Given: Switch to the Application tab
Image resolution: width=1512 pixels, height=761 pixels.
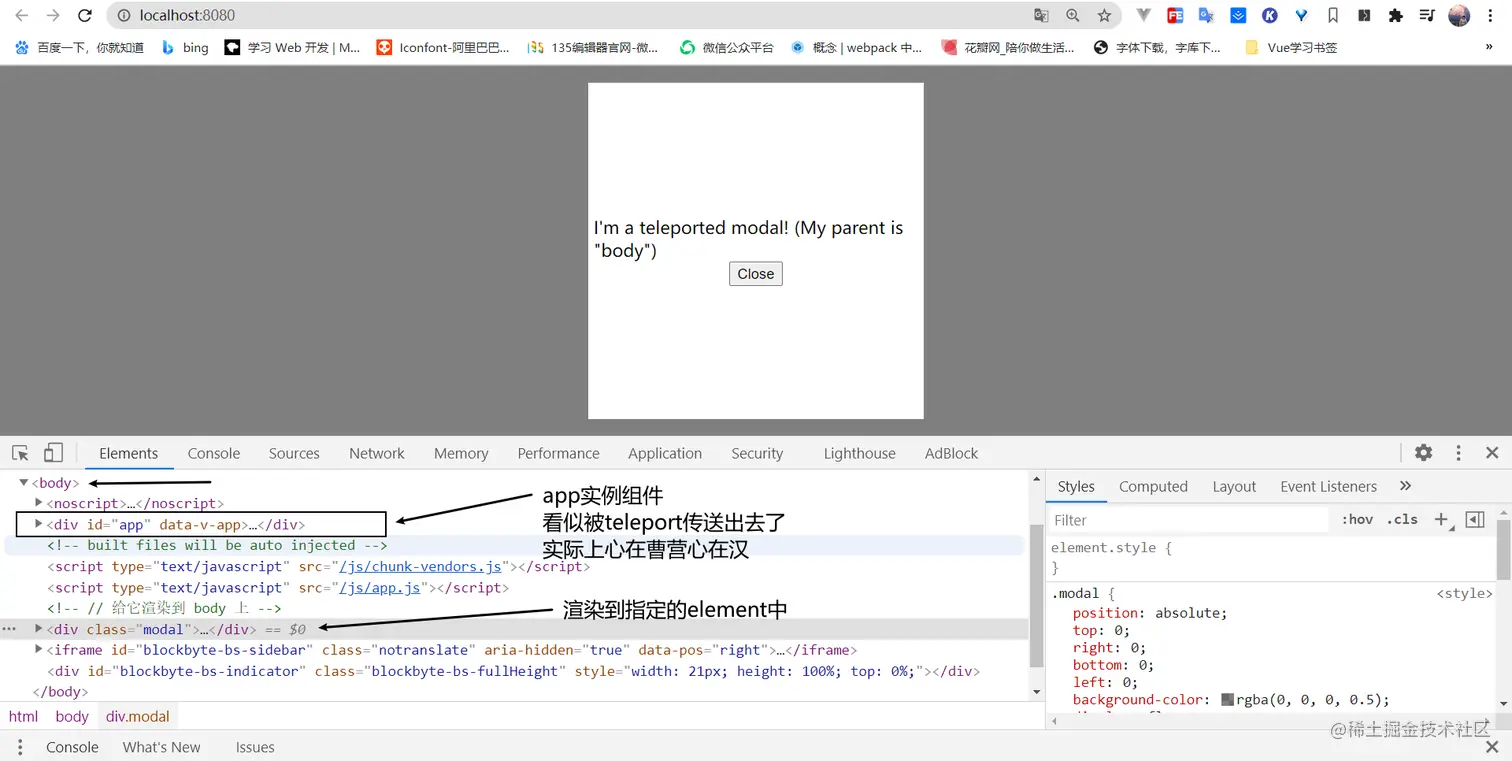Looking at the screenshot, I should click(665, 453).
